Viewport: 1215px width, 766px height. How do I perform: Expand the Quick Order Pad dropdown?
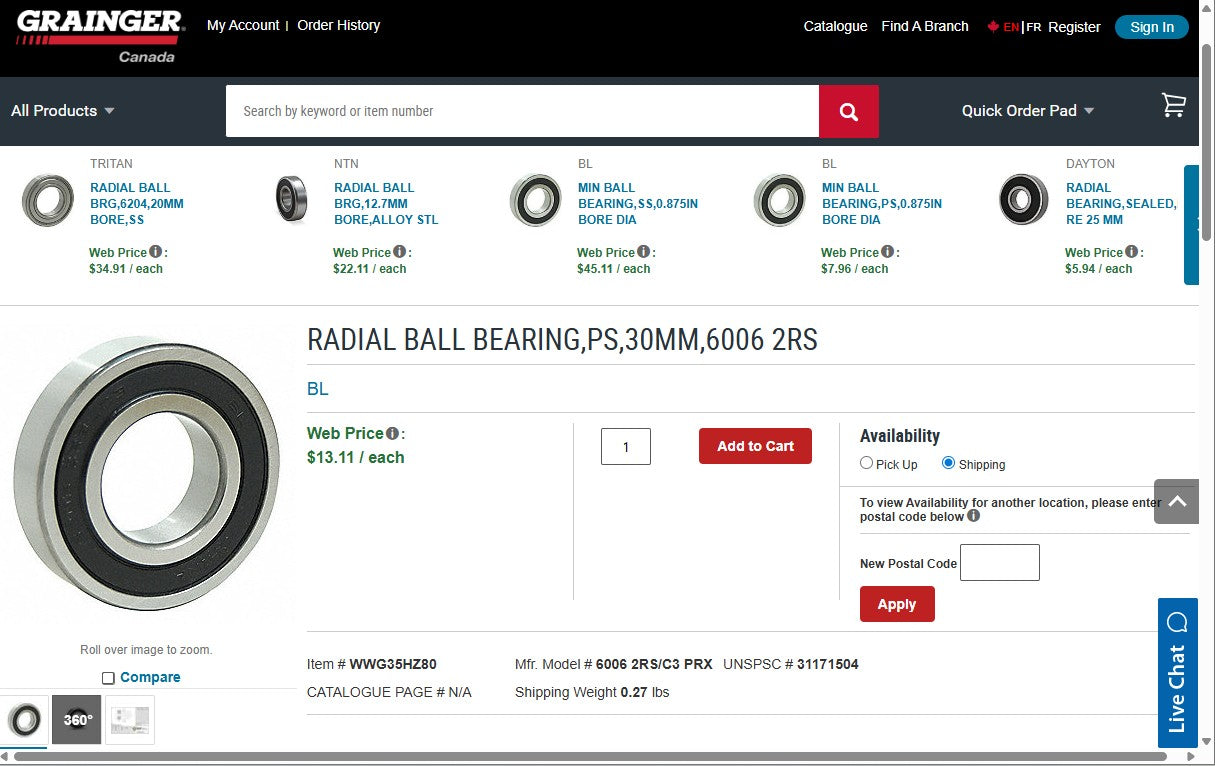pos(1028,111)
